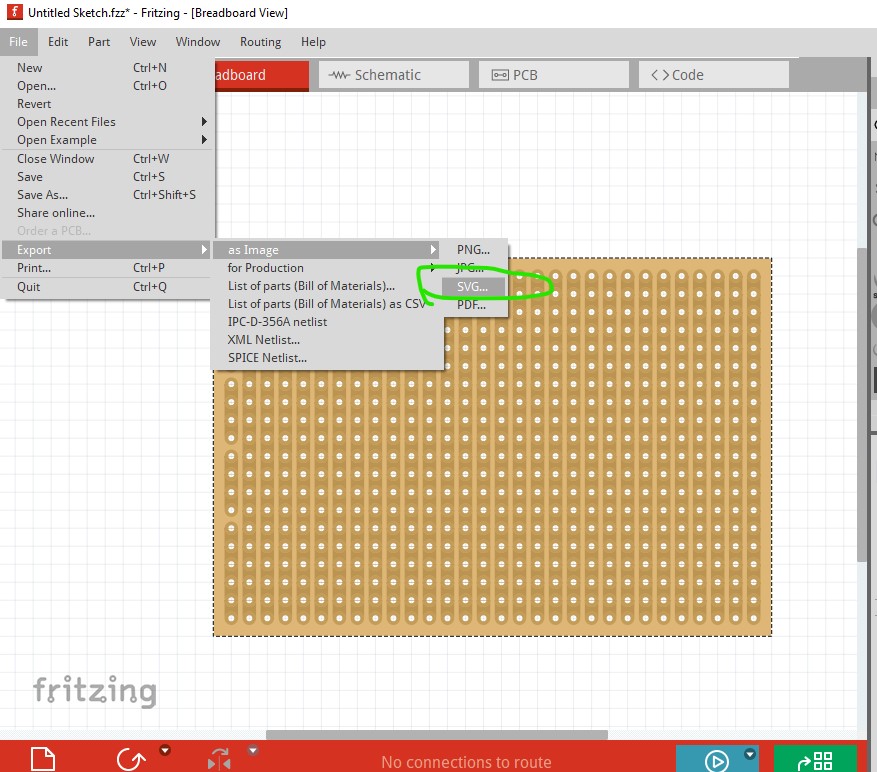The image size is (877, 772).
Task: Click the Add a note icon
Action: pos(43,760)
